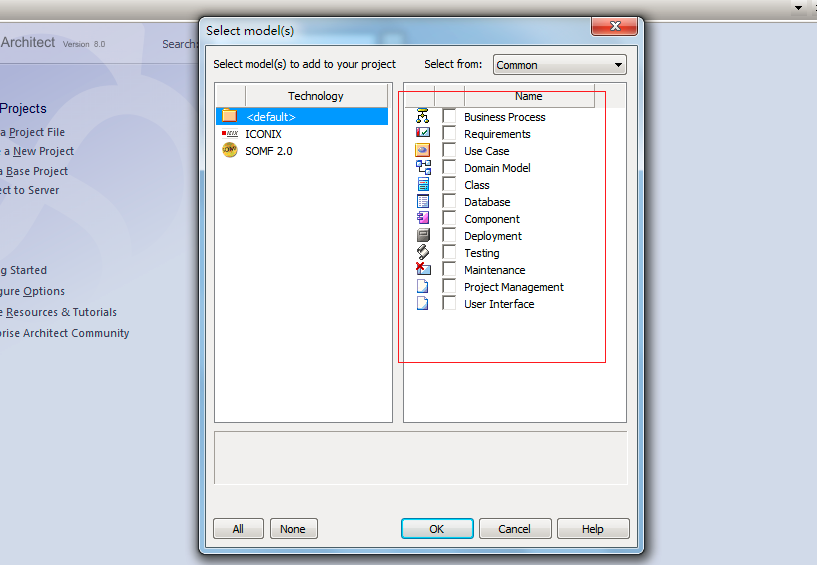This screenshot has height=565, width=817.
Task: Click the New Project link on Start Page
Action: tap(38, 151)
